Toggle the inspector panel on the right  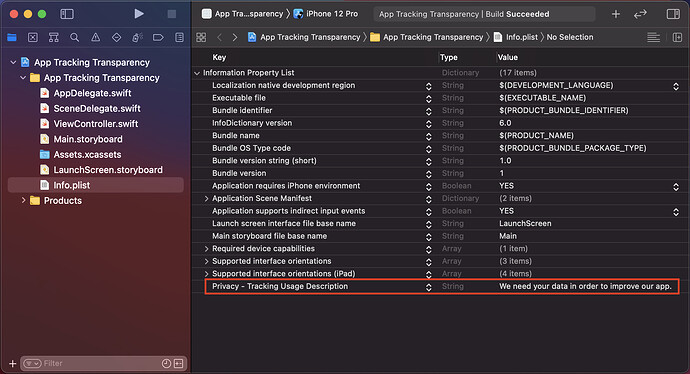coord(673,14)
